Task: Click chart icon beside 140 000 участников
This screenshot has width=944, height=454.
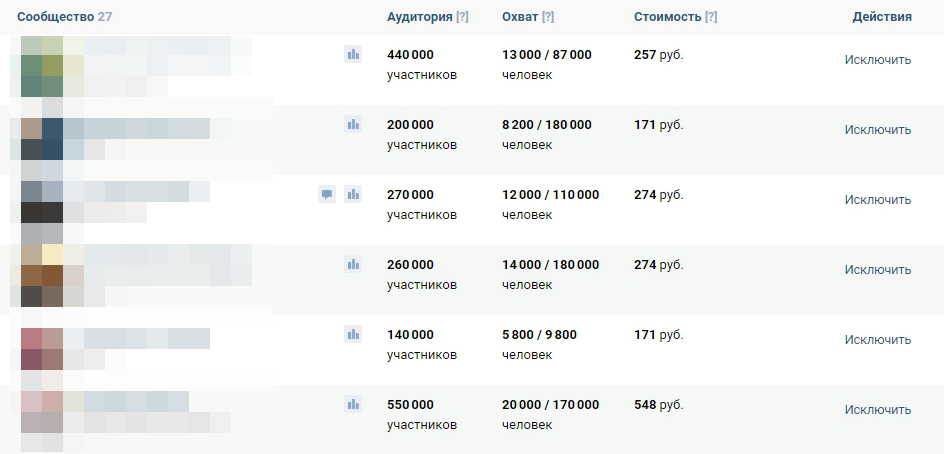Action: coord(352,334)
